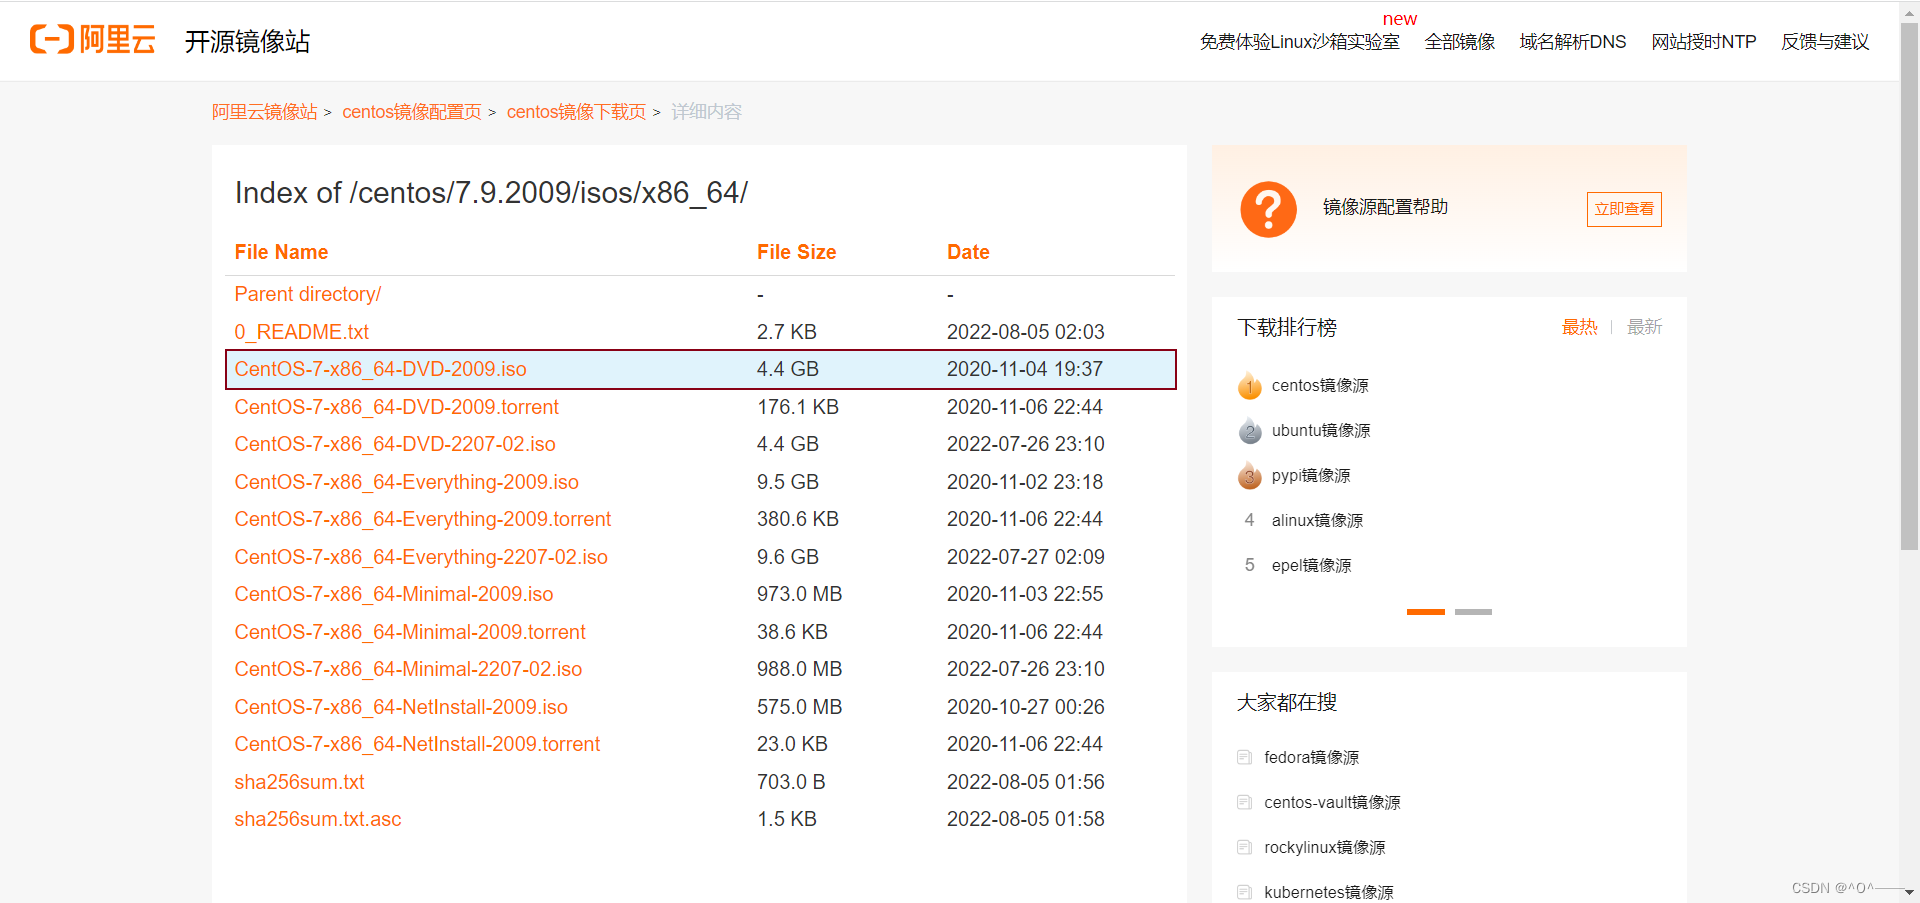Click the gold rank 1 medal icon
This screenshot has height=903, width=1920.
pyautogui.click(x=1249, y=385)
